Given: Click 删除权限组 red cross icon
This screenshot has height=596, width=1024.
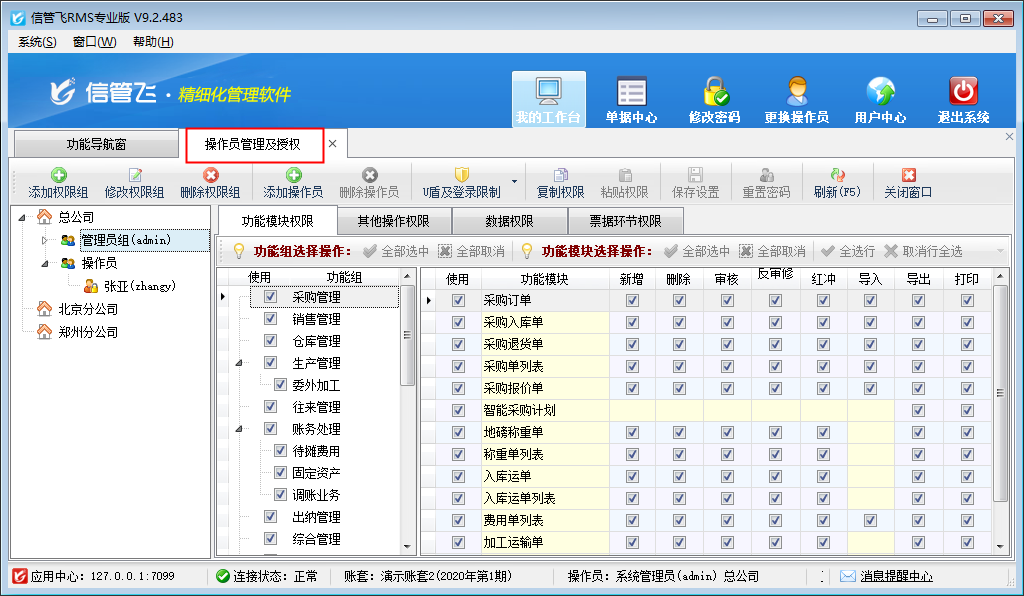Looking at the screenshot, I should point(210,175).
